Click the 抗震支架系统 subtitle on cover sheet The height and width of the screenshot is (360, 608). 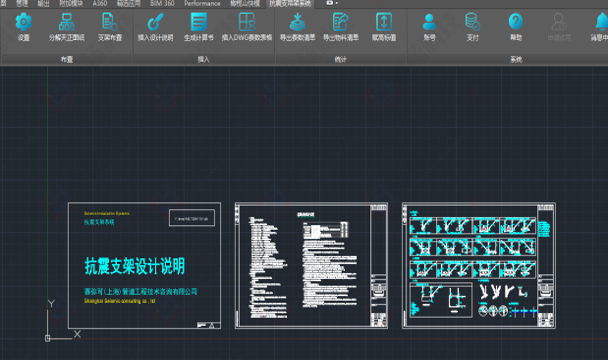(x=99, y=222)
